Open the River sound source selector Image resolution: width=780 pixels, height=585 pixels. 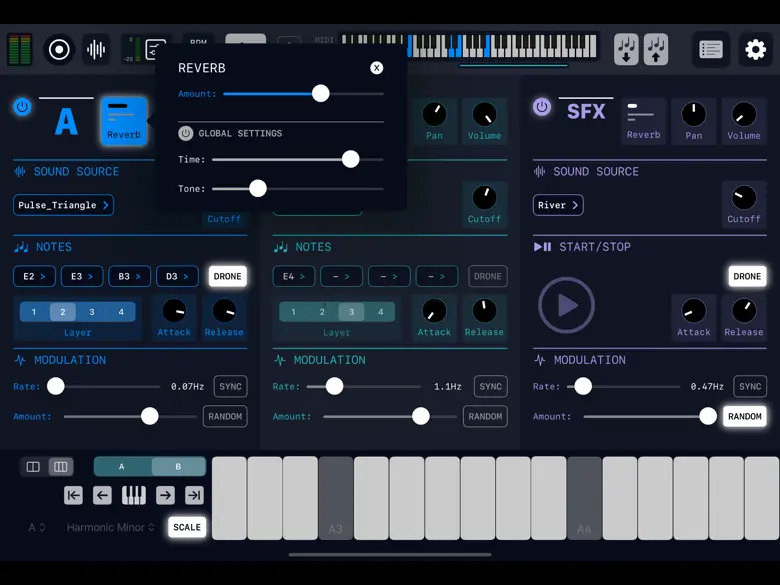558,205
